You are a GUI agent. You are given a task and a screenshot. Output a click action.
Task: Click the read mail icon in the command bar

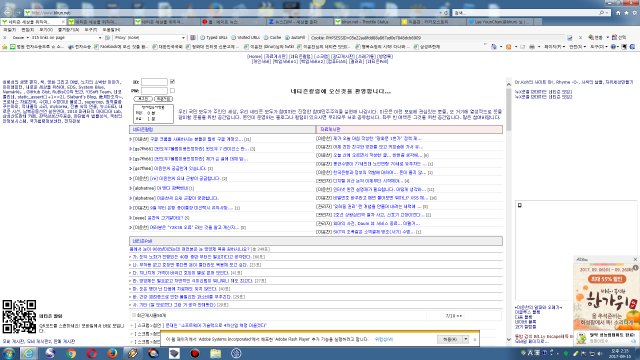[522, 47]
